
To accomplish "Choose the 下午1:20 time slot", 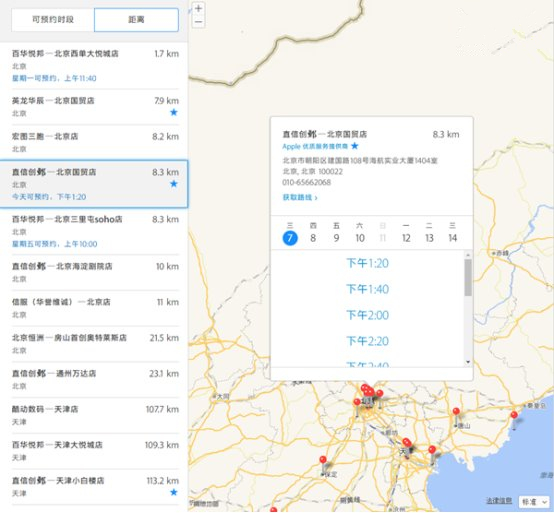I will (x=367, y=263).
